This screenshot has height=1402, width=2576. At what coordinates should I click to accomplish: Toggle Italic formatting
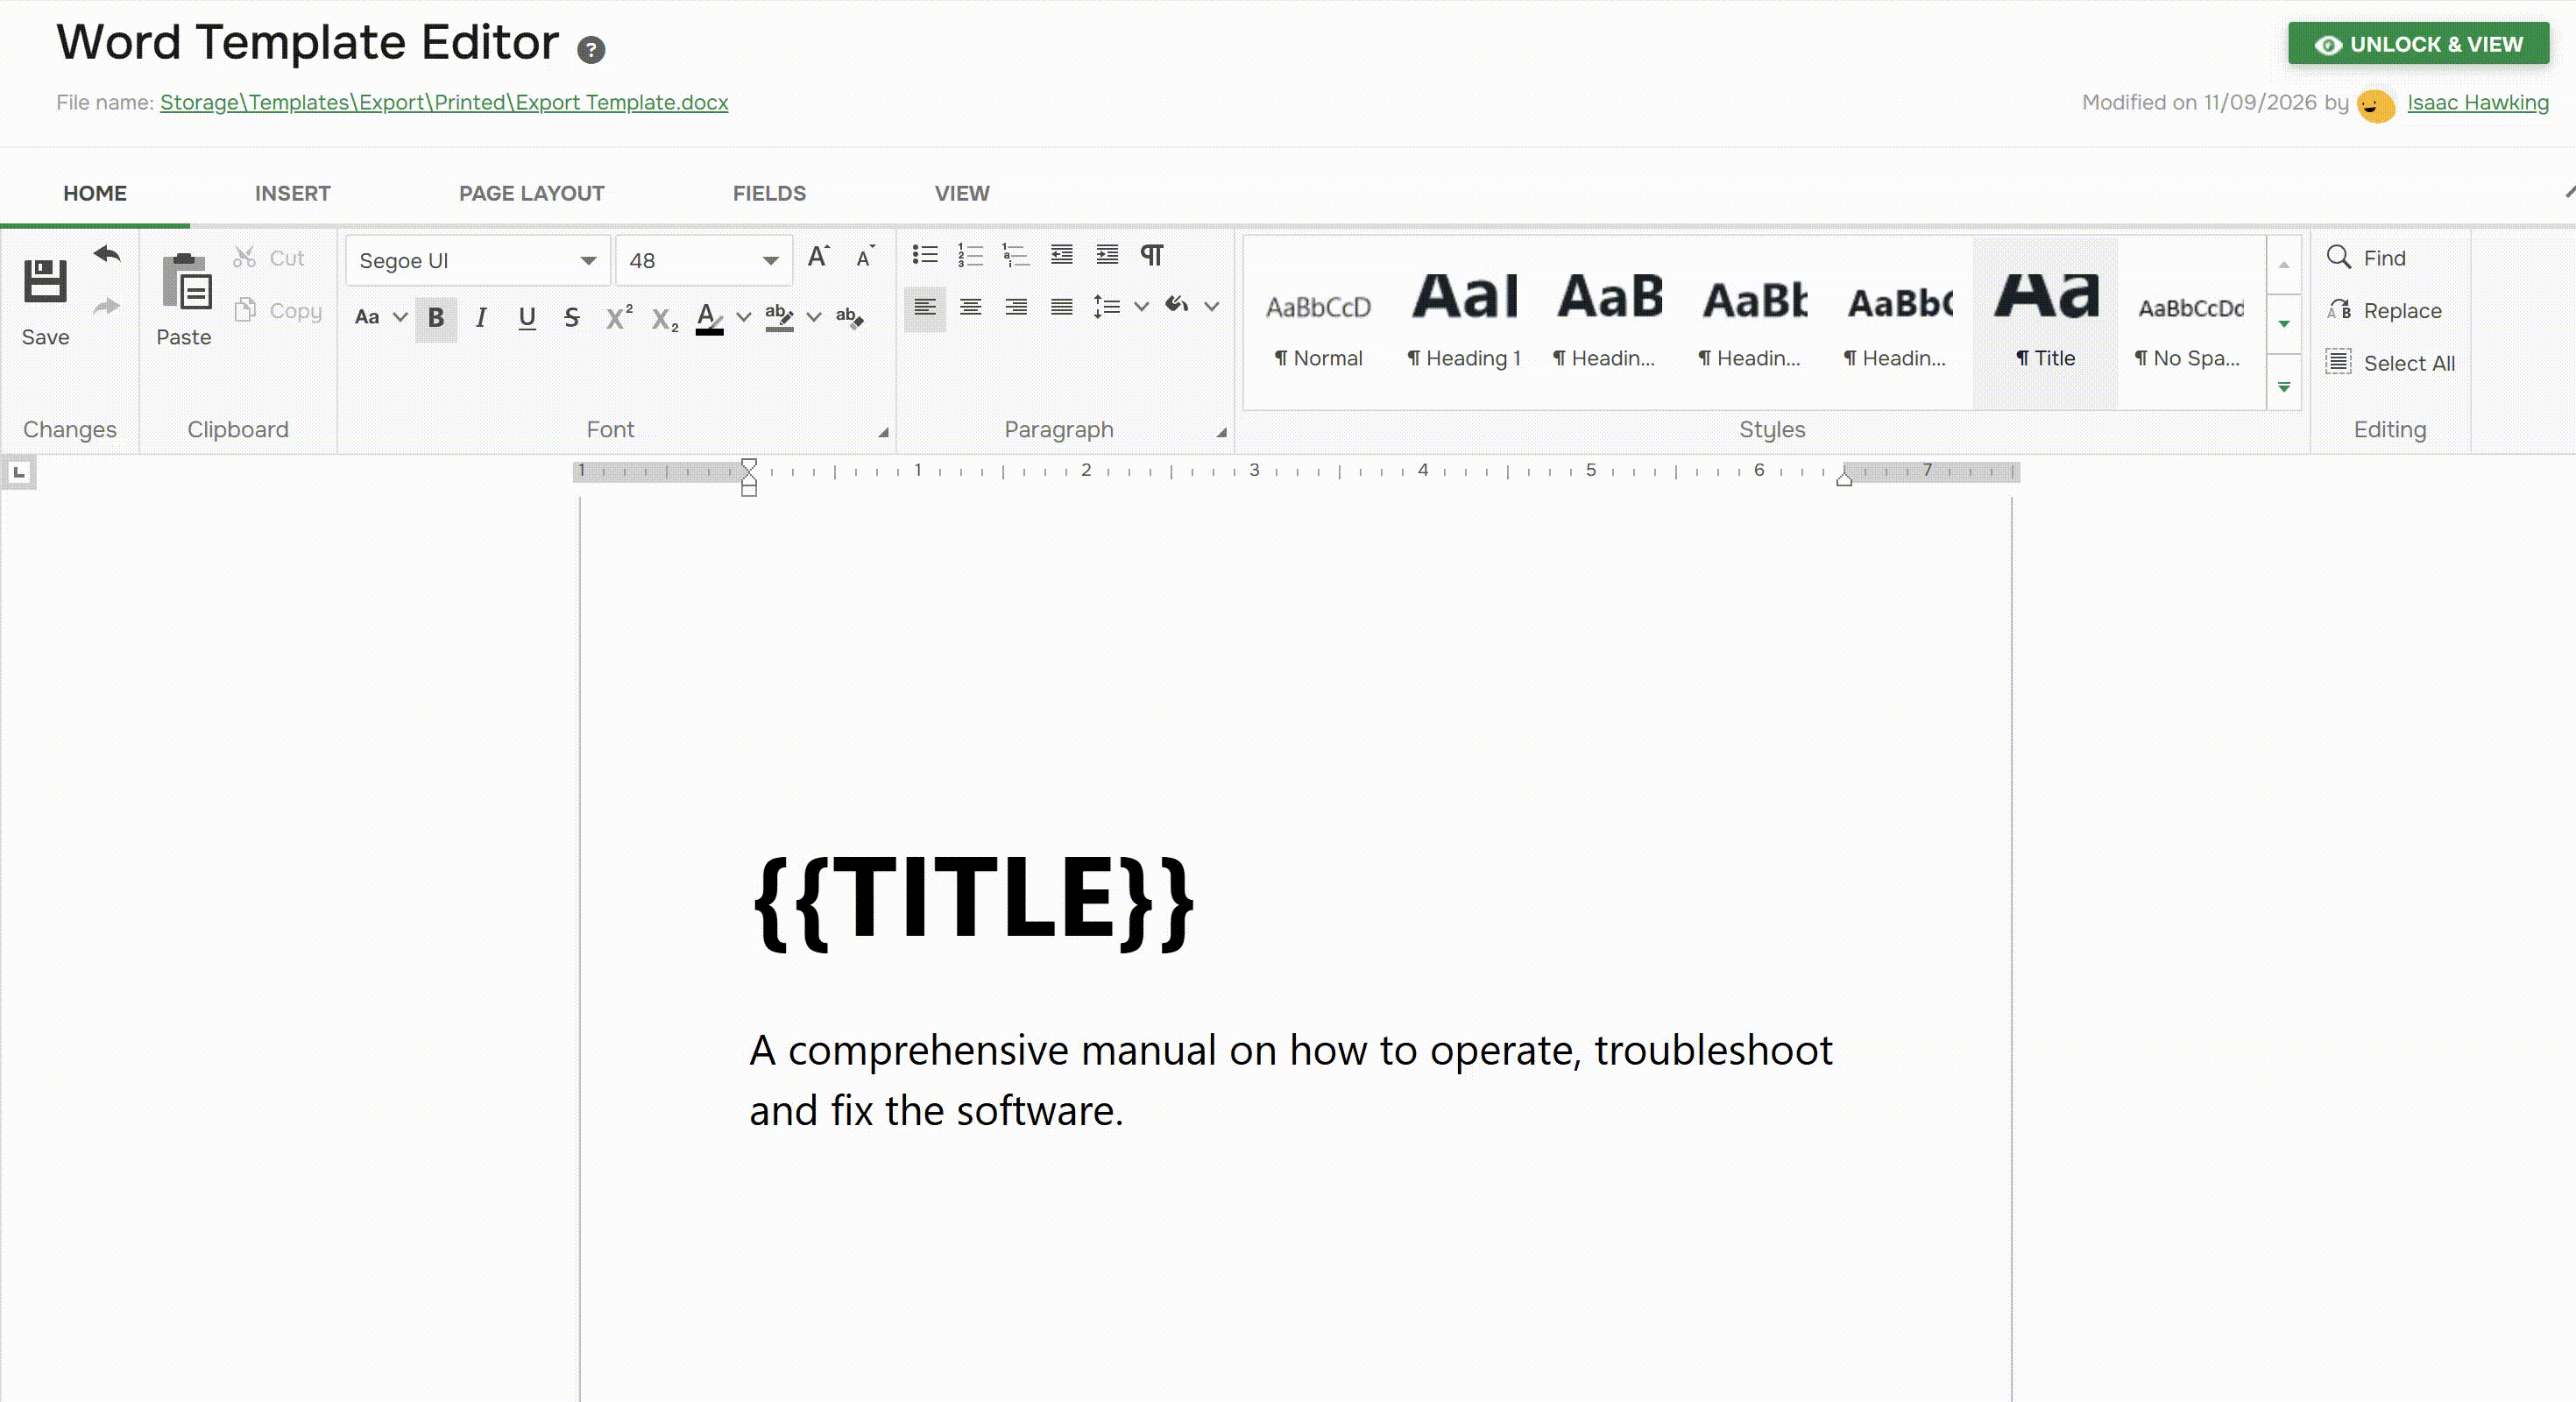point(481,318)
